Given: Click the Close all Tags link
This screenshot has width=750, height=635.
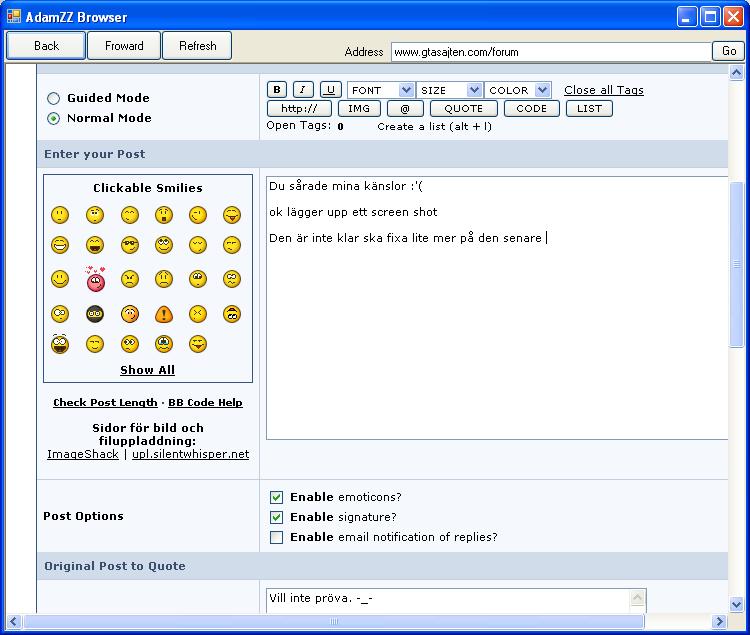Looking at the screenshot, I should tap(604, 90).
